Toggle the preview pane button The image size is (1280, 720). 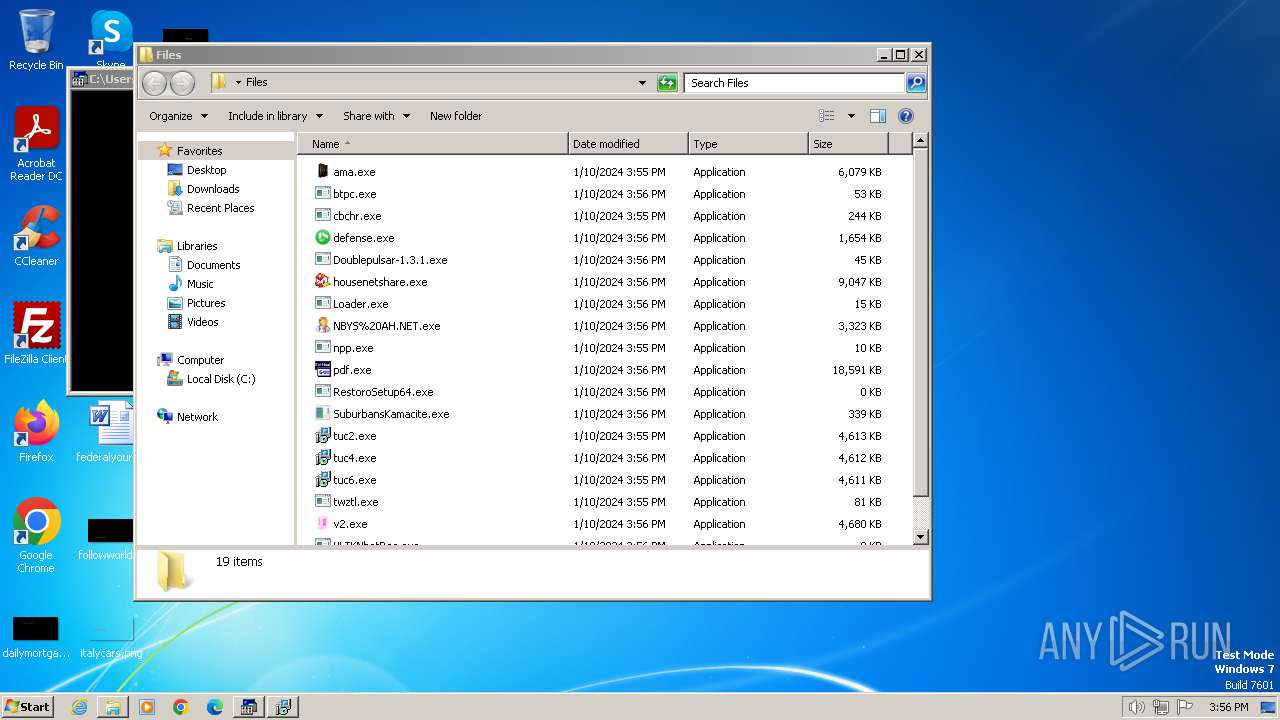coord(877,116)
